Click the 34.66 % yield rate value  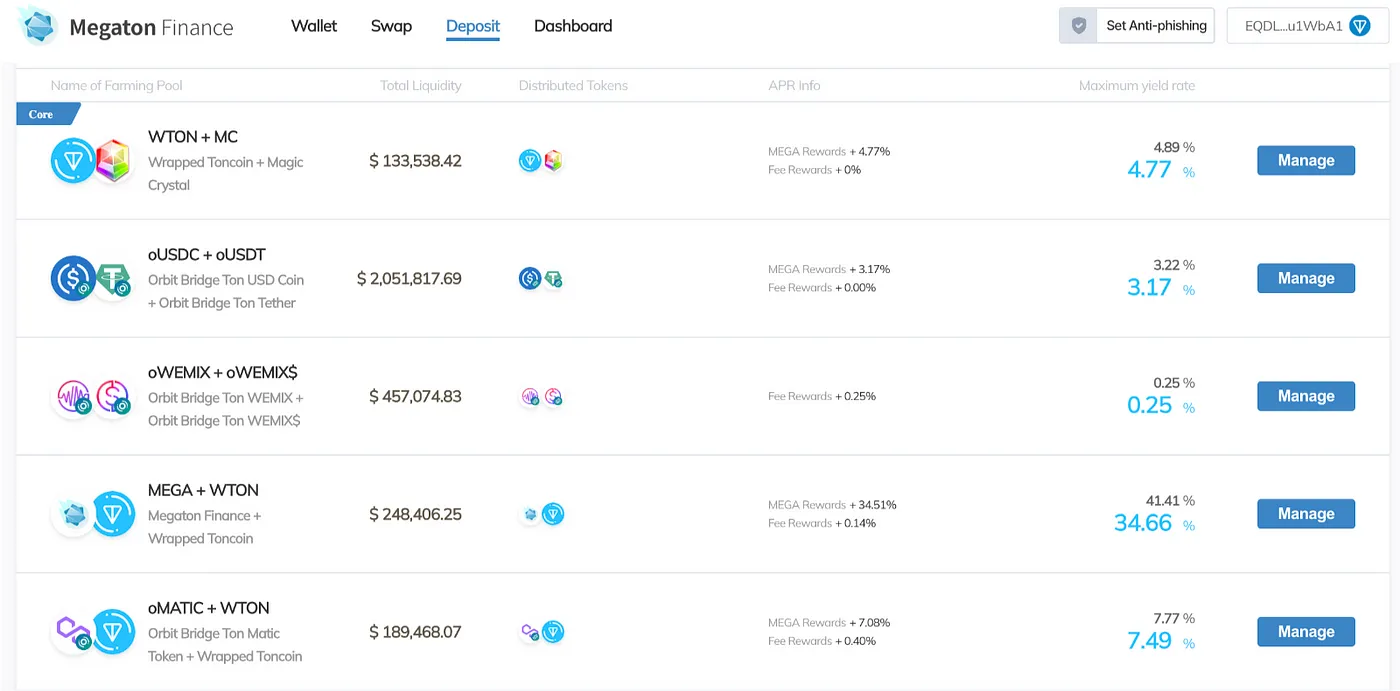[x=1154, y=524]
